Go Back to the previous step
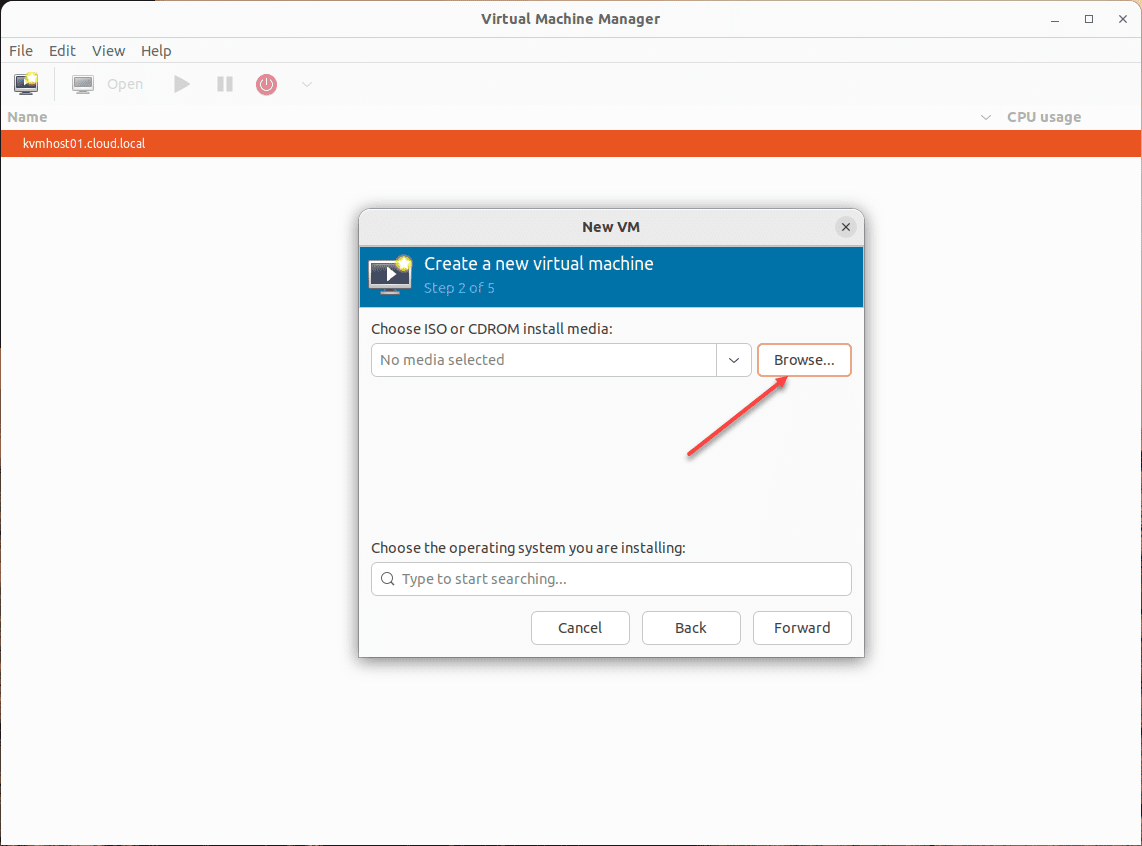 (690, 628)
